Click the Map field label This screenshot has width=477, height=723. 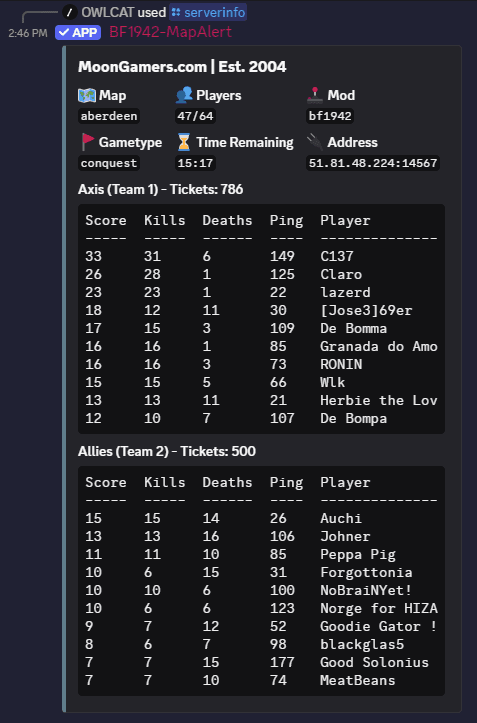113,95
